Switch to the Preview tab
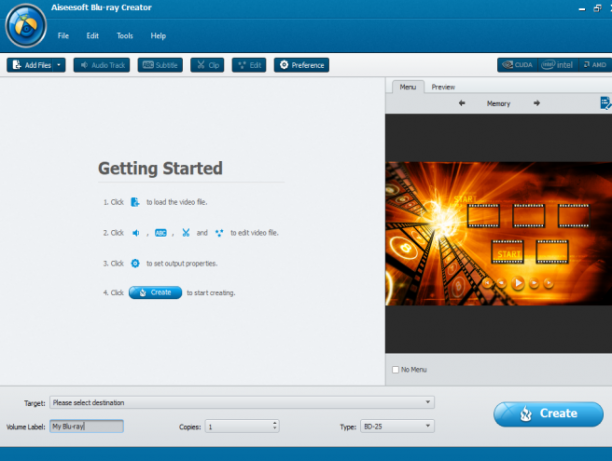This screenshot has height=461, width=612. (443, 87)
